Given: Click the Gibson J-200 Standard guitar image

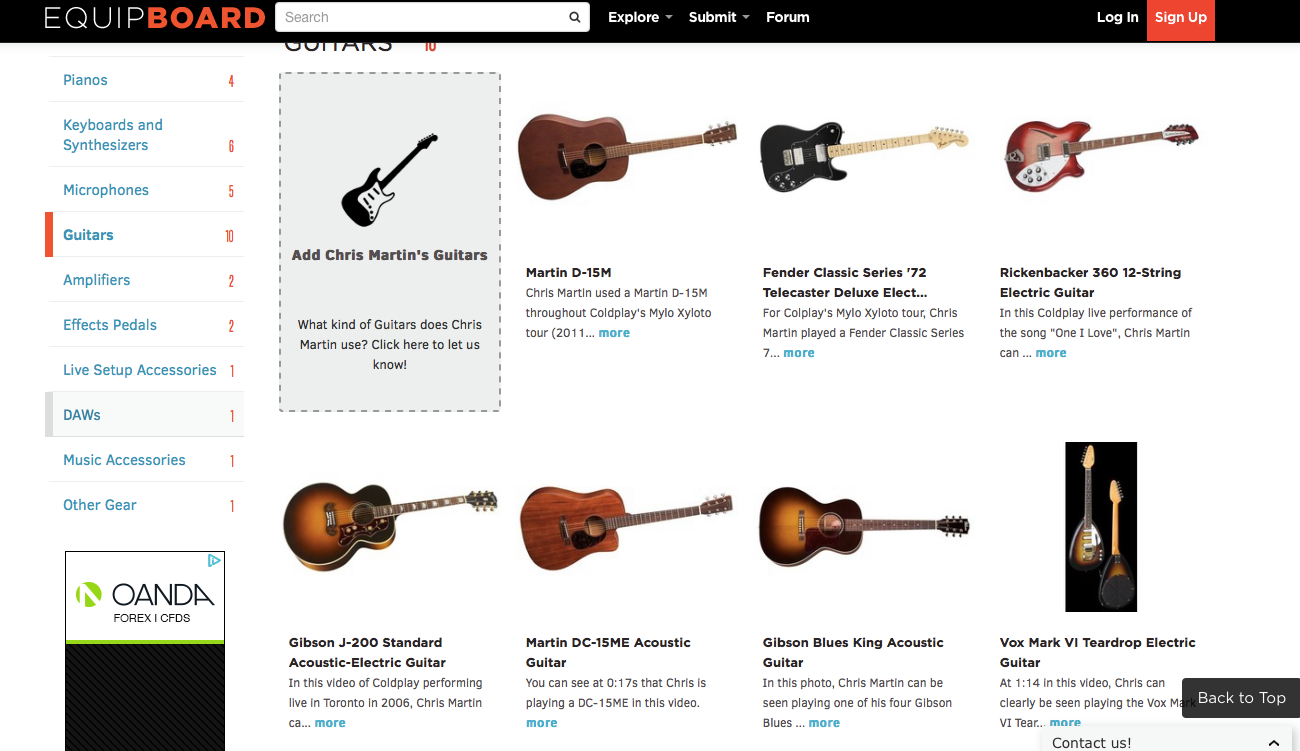Looking at the screenshot, I should pyautogui.click(x=390, y=525).
